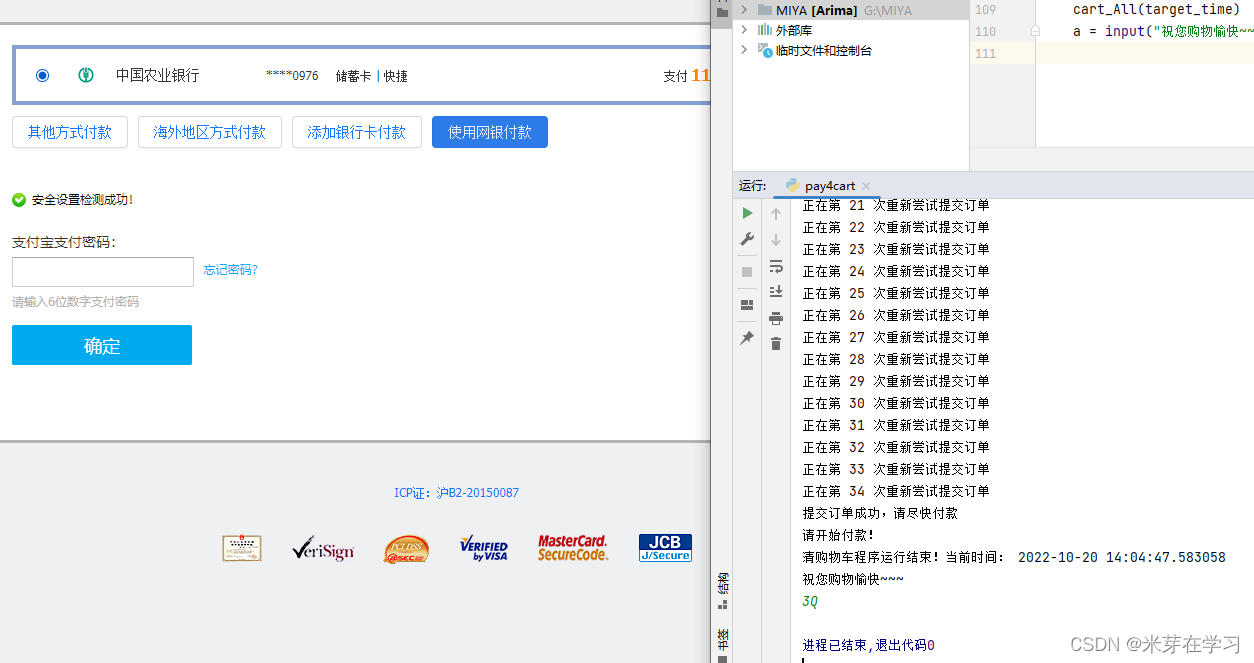Click console line 请开始付款！
Screen dimensions: 1254x663
coord(838,535)
